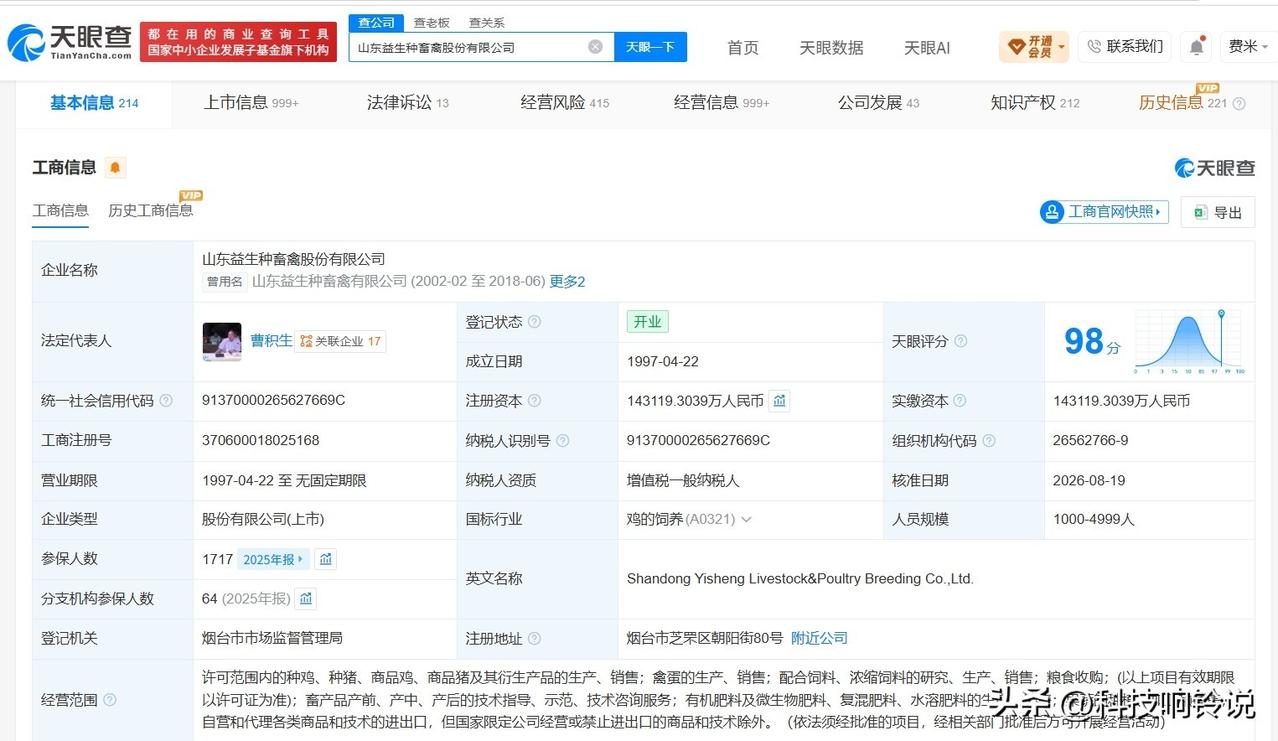Click organization code 26562766-9
This screenshot has height=741, width=1278.
pos(1091,440)
